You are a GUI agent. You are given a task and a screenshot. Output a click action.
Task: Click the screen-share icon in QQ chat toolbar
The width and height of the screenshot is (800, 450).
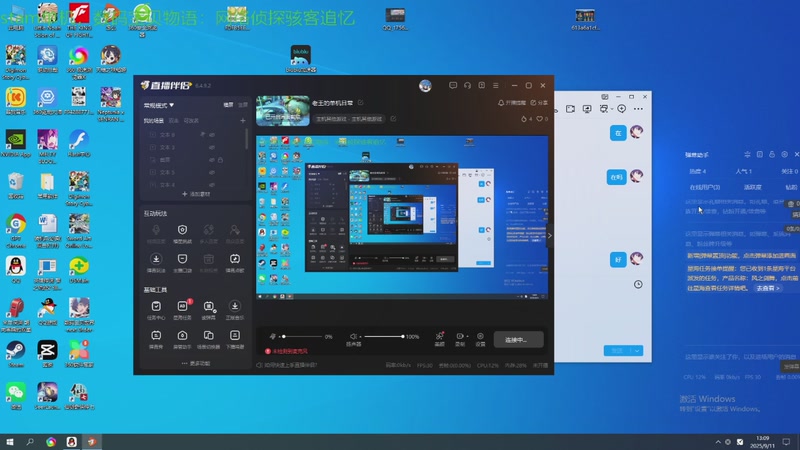[587, 109]
